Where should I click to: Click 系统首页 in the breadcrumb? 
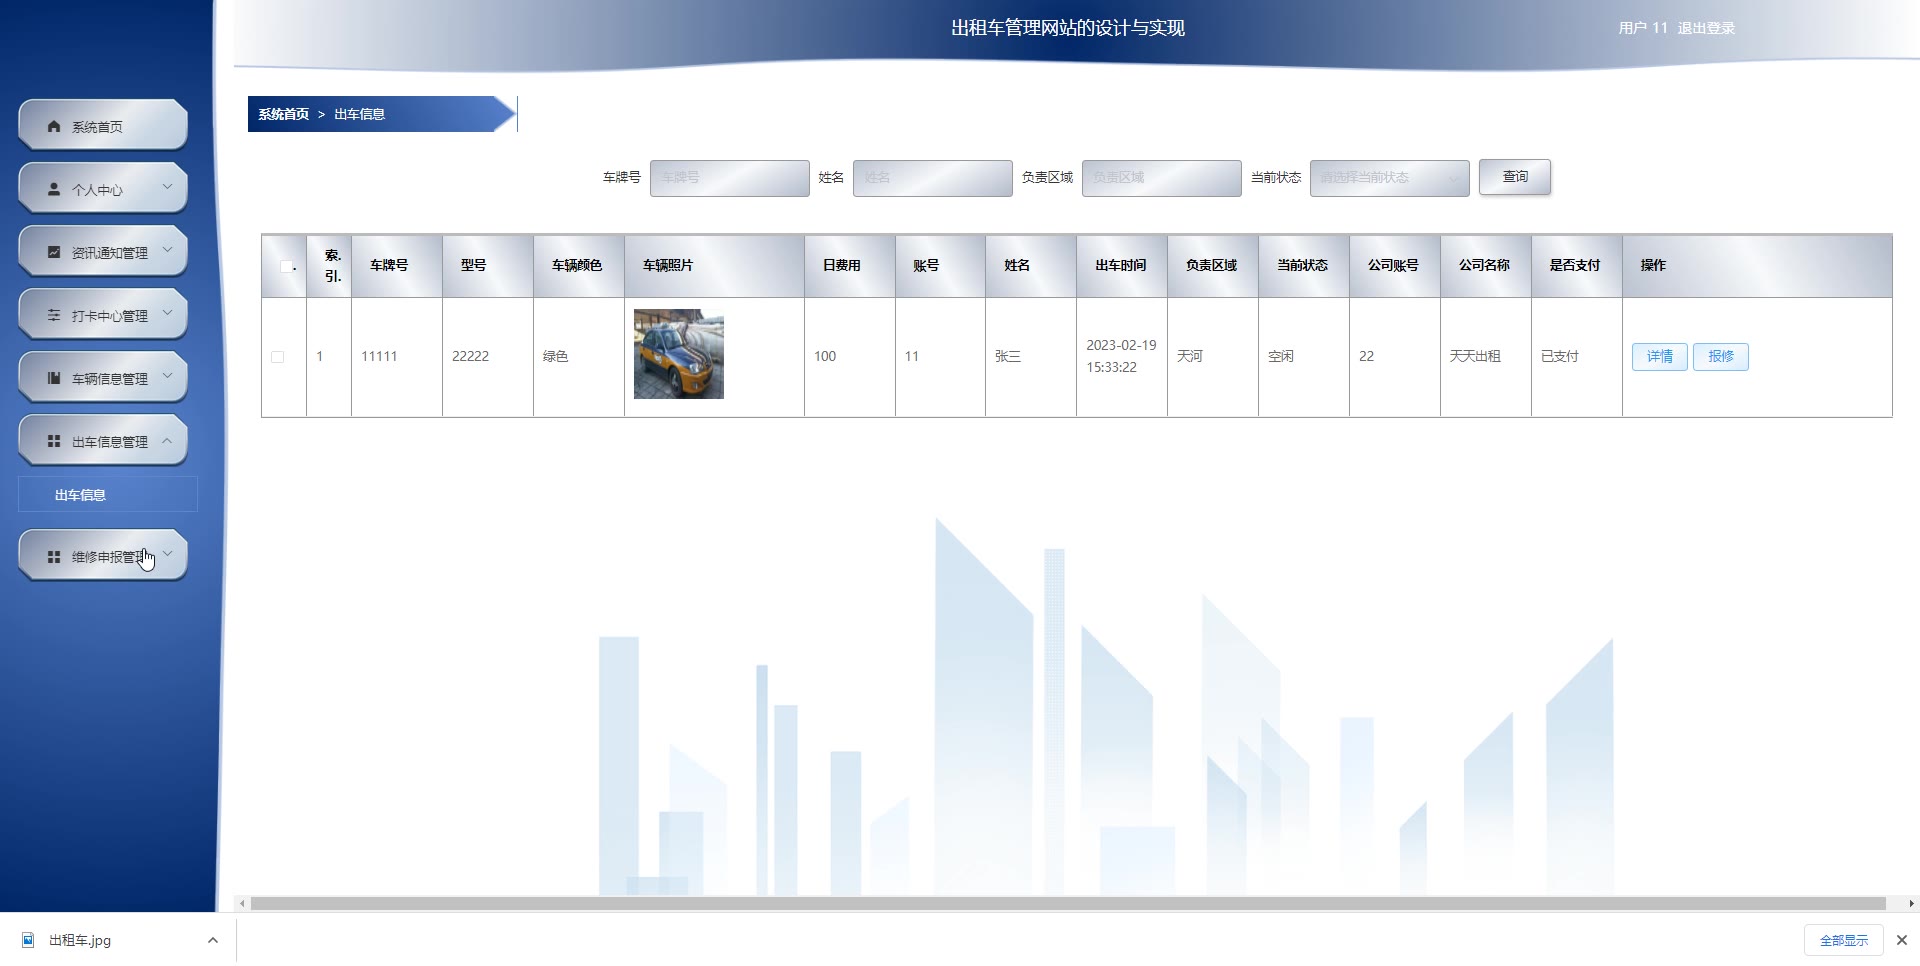point(284,114)
